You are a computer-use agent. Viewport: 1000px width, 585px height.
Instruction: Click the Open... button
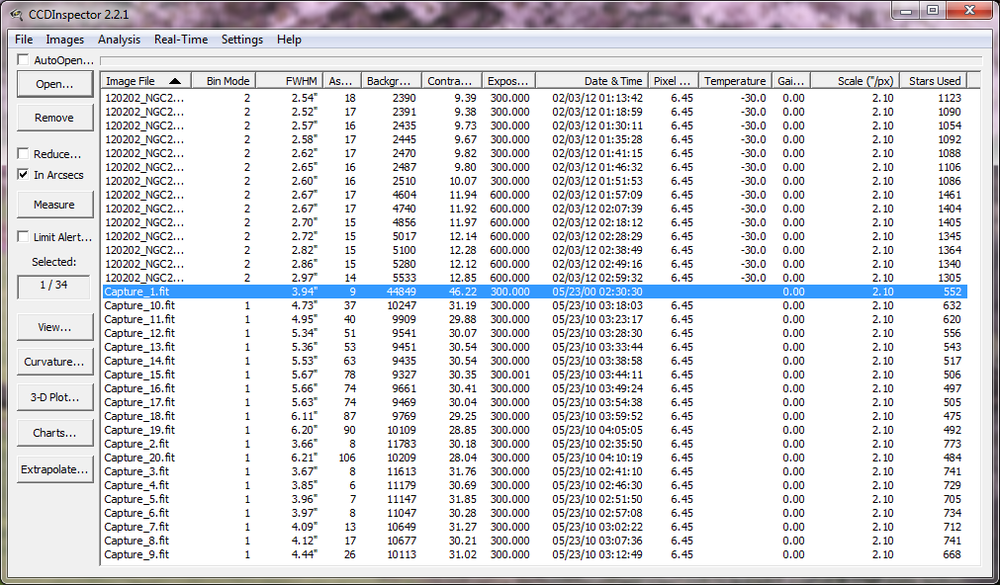point(55,84)
